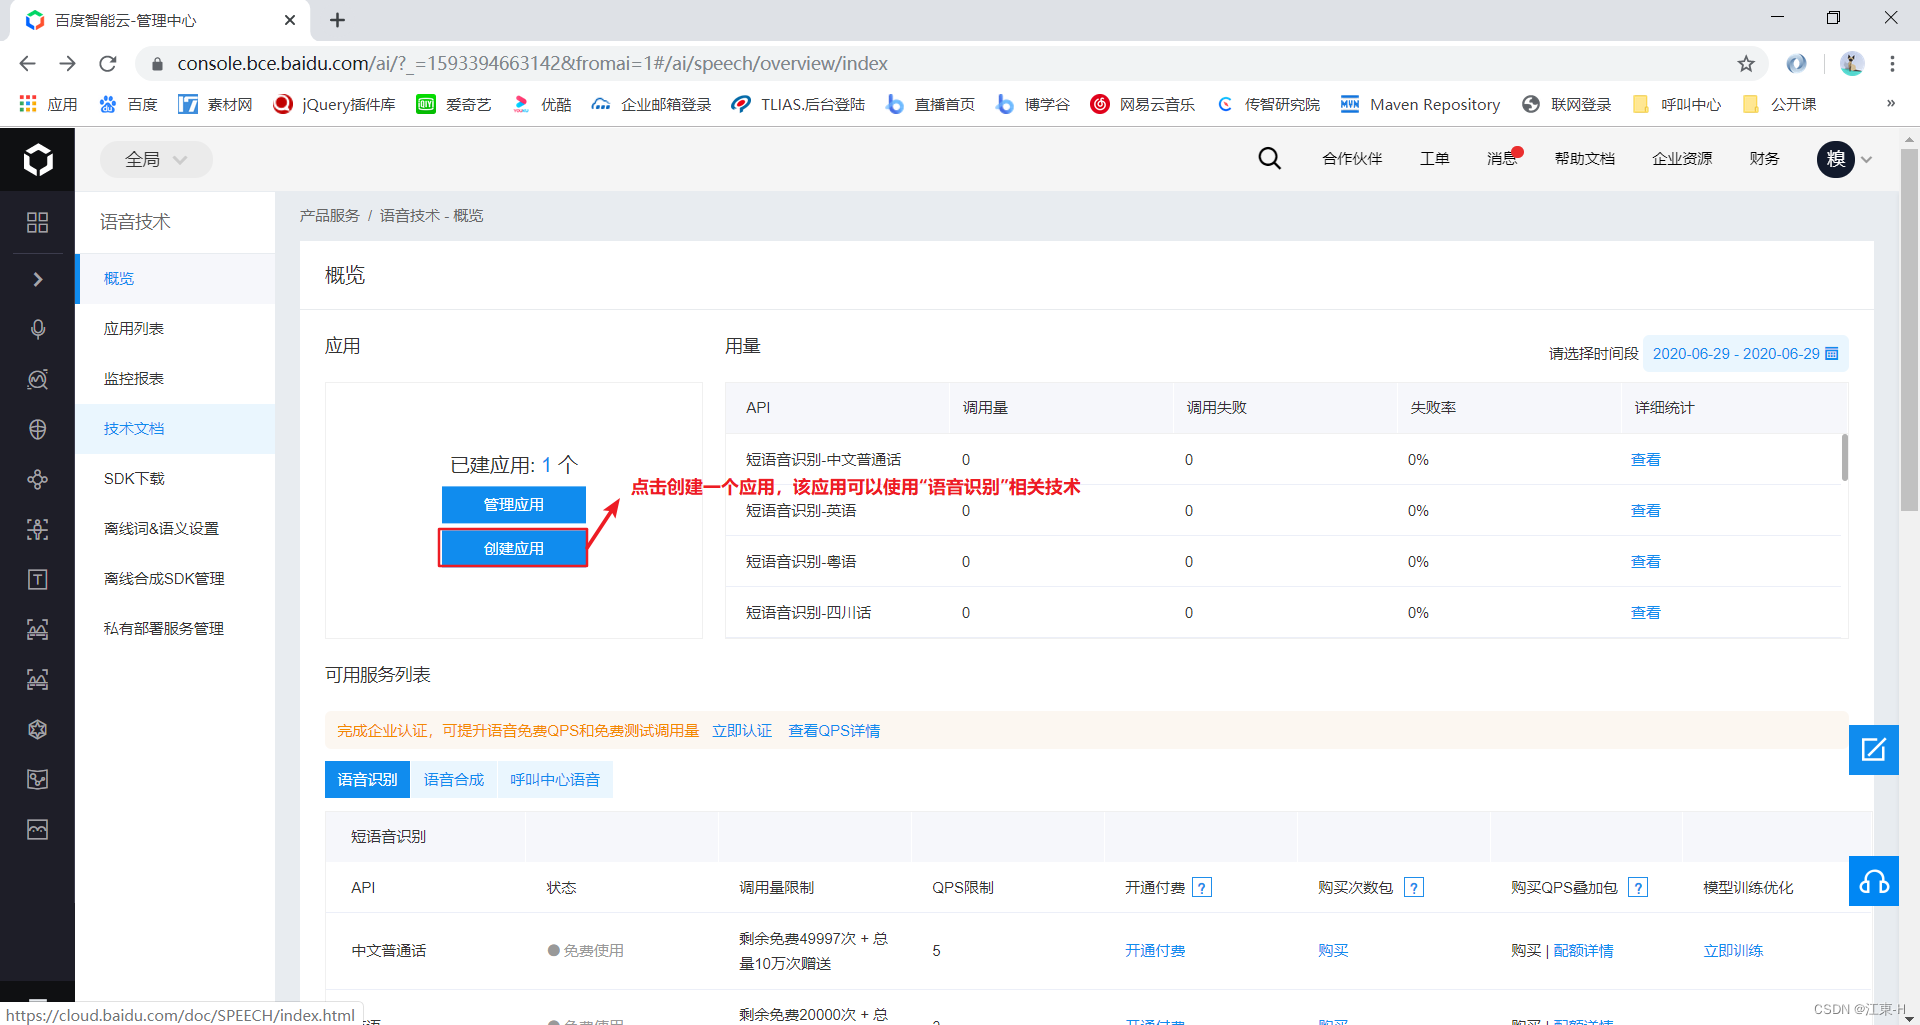Click 配额详情 link for 中文普通话

coord(1584,951)
